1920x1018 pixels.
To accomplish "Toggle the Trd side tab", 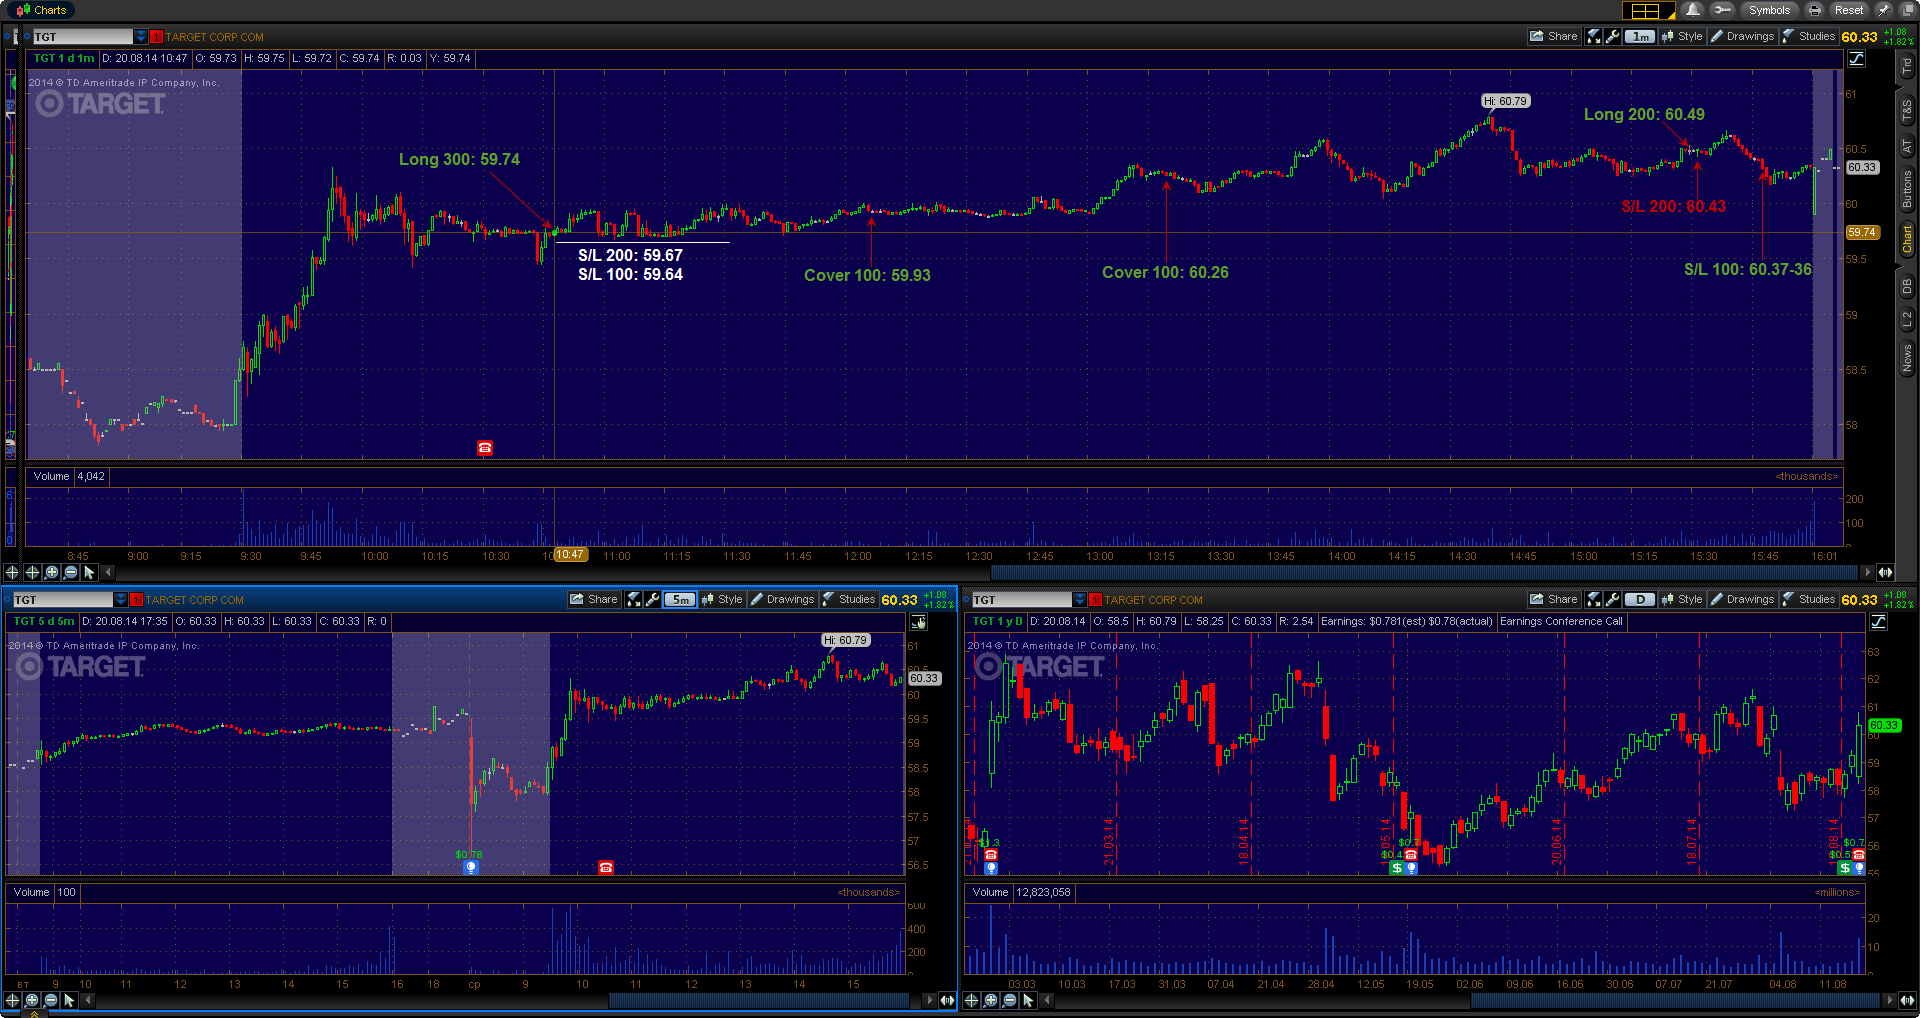I will pyautogui.click(x=1907, y=66).
